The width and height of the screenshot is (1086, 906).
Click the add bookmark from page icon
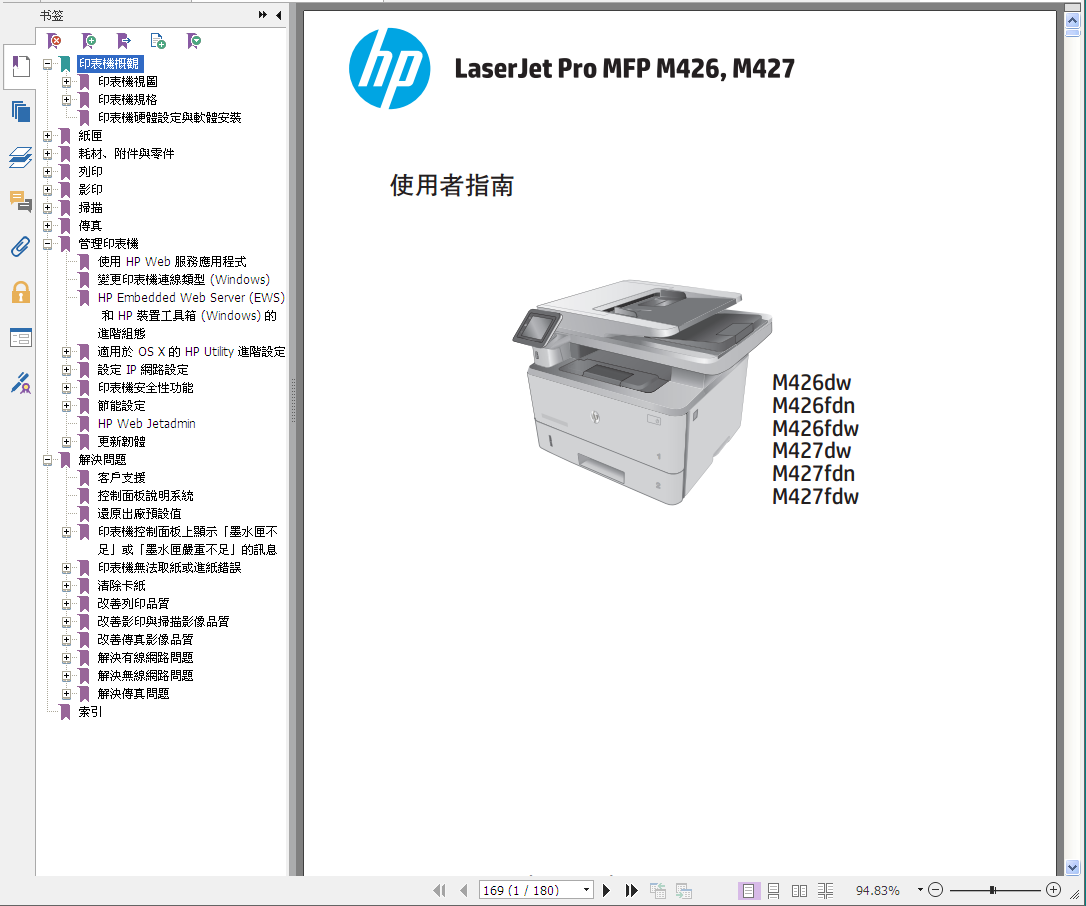158,42
